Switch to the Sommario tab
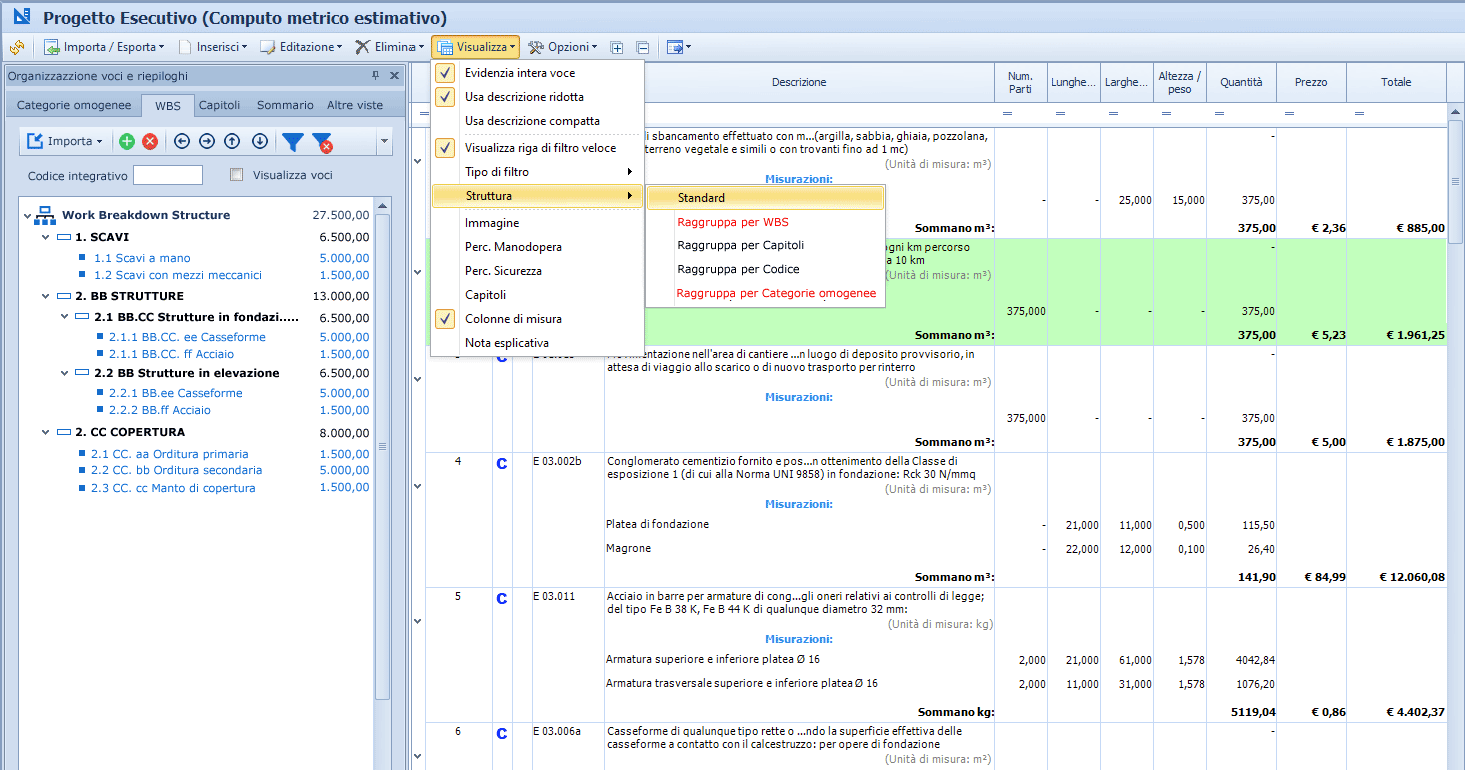The height and width of the screenshot is (770, 1465). pos(285,105)
